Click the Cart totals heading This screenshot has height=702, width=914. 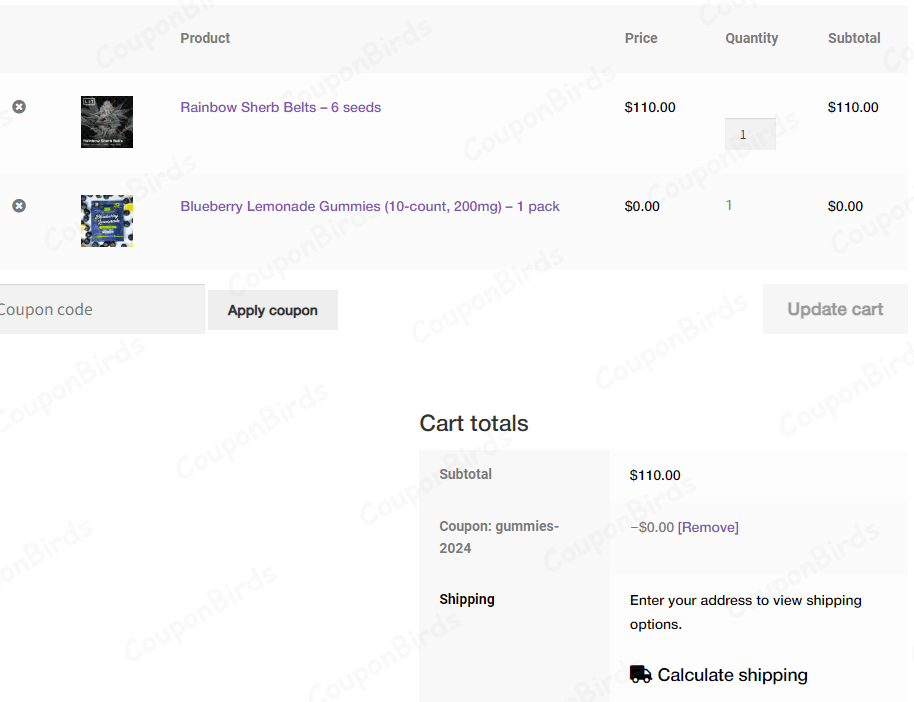[474, 423]
